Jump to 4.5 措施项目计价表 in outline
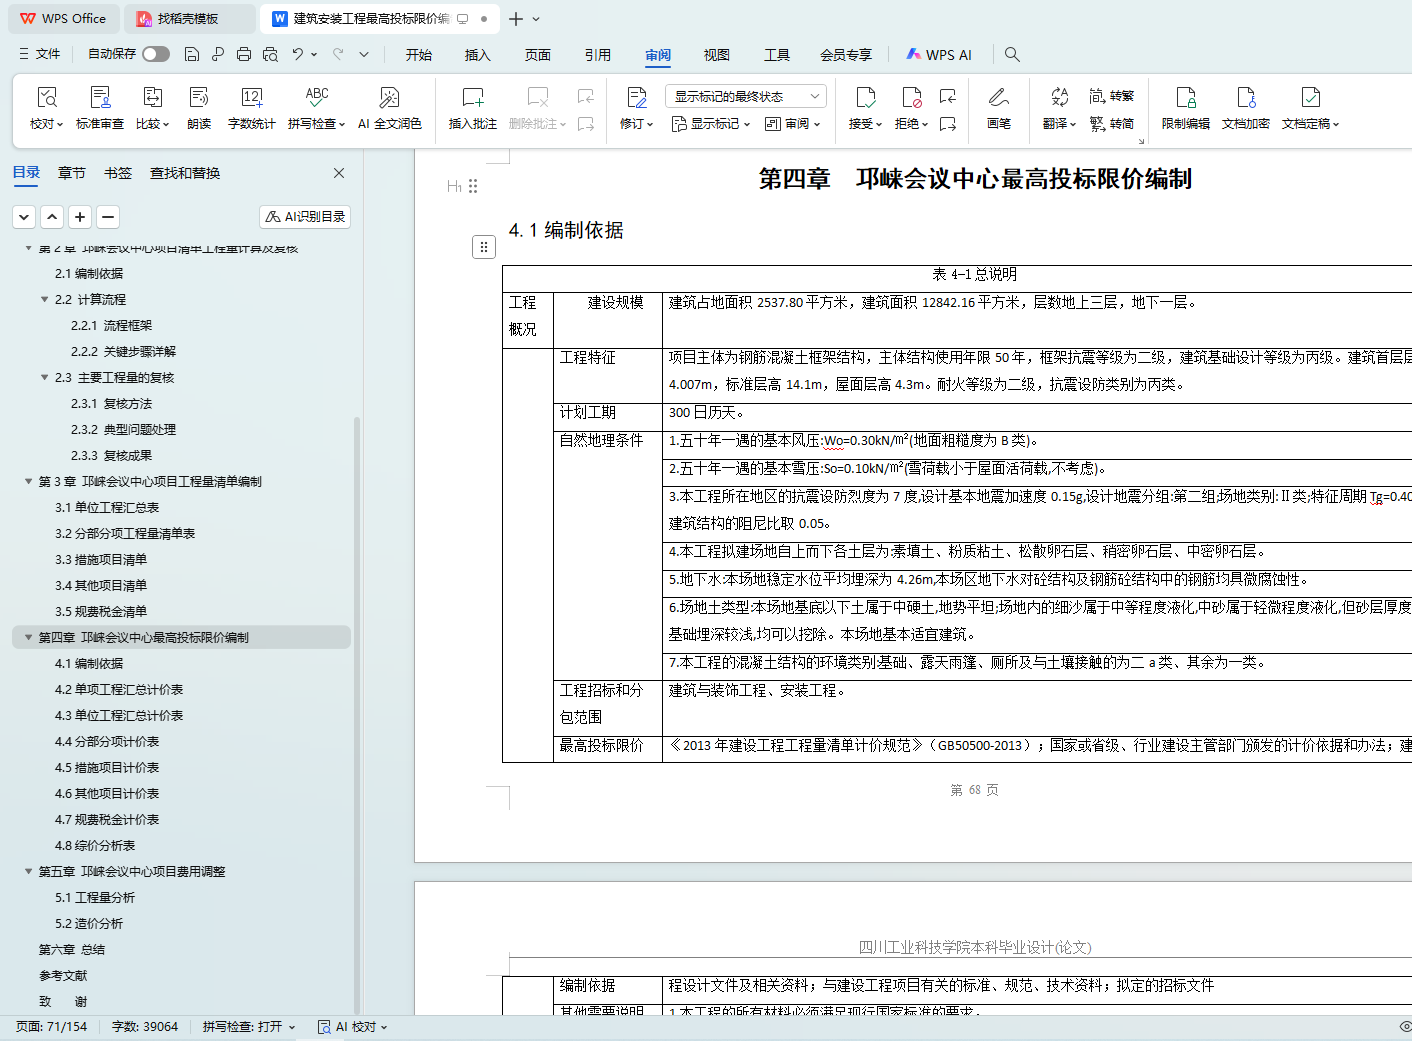Image resolution: width=1412 pixels, height=1041 pixels. 107,768
